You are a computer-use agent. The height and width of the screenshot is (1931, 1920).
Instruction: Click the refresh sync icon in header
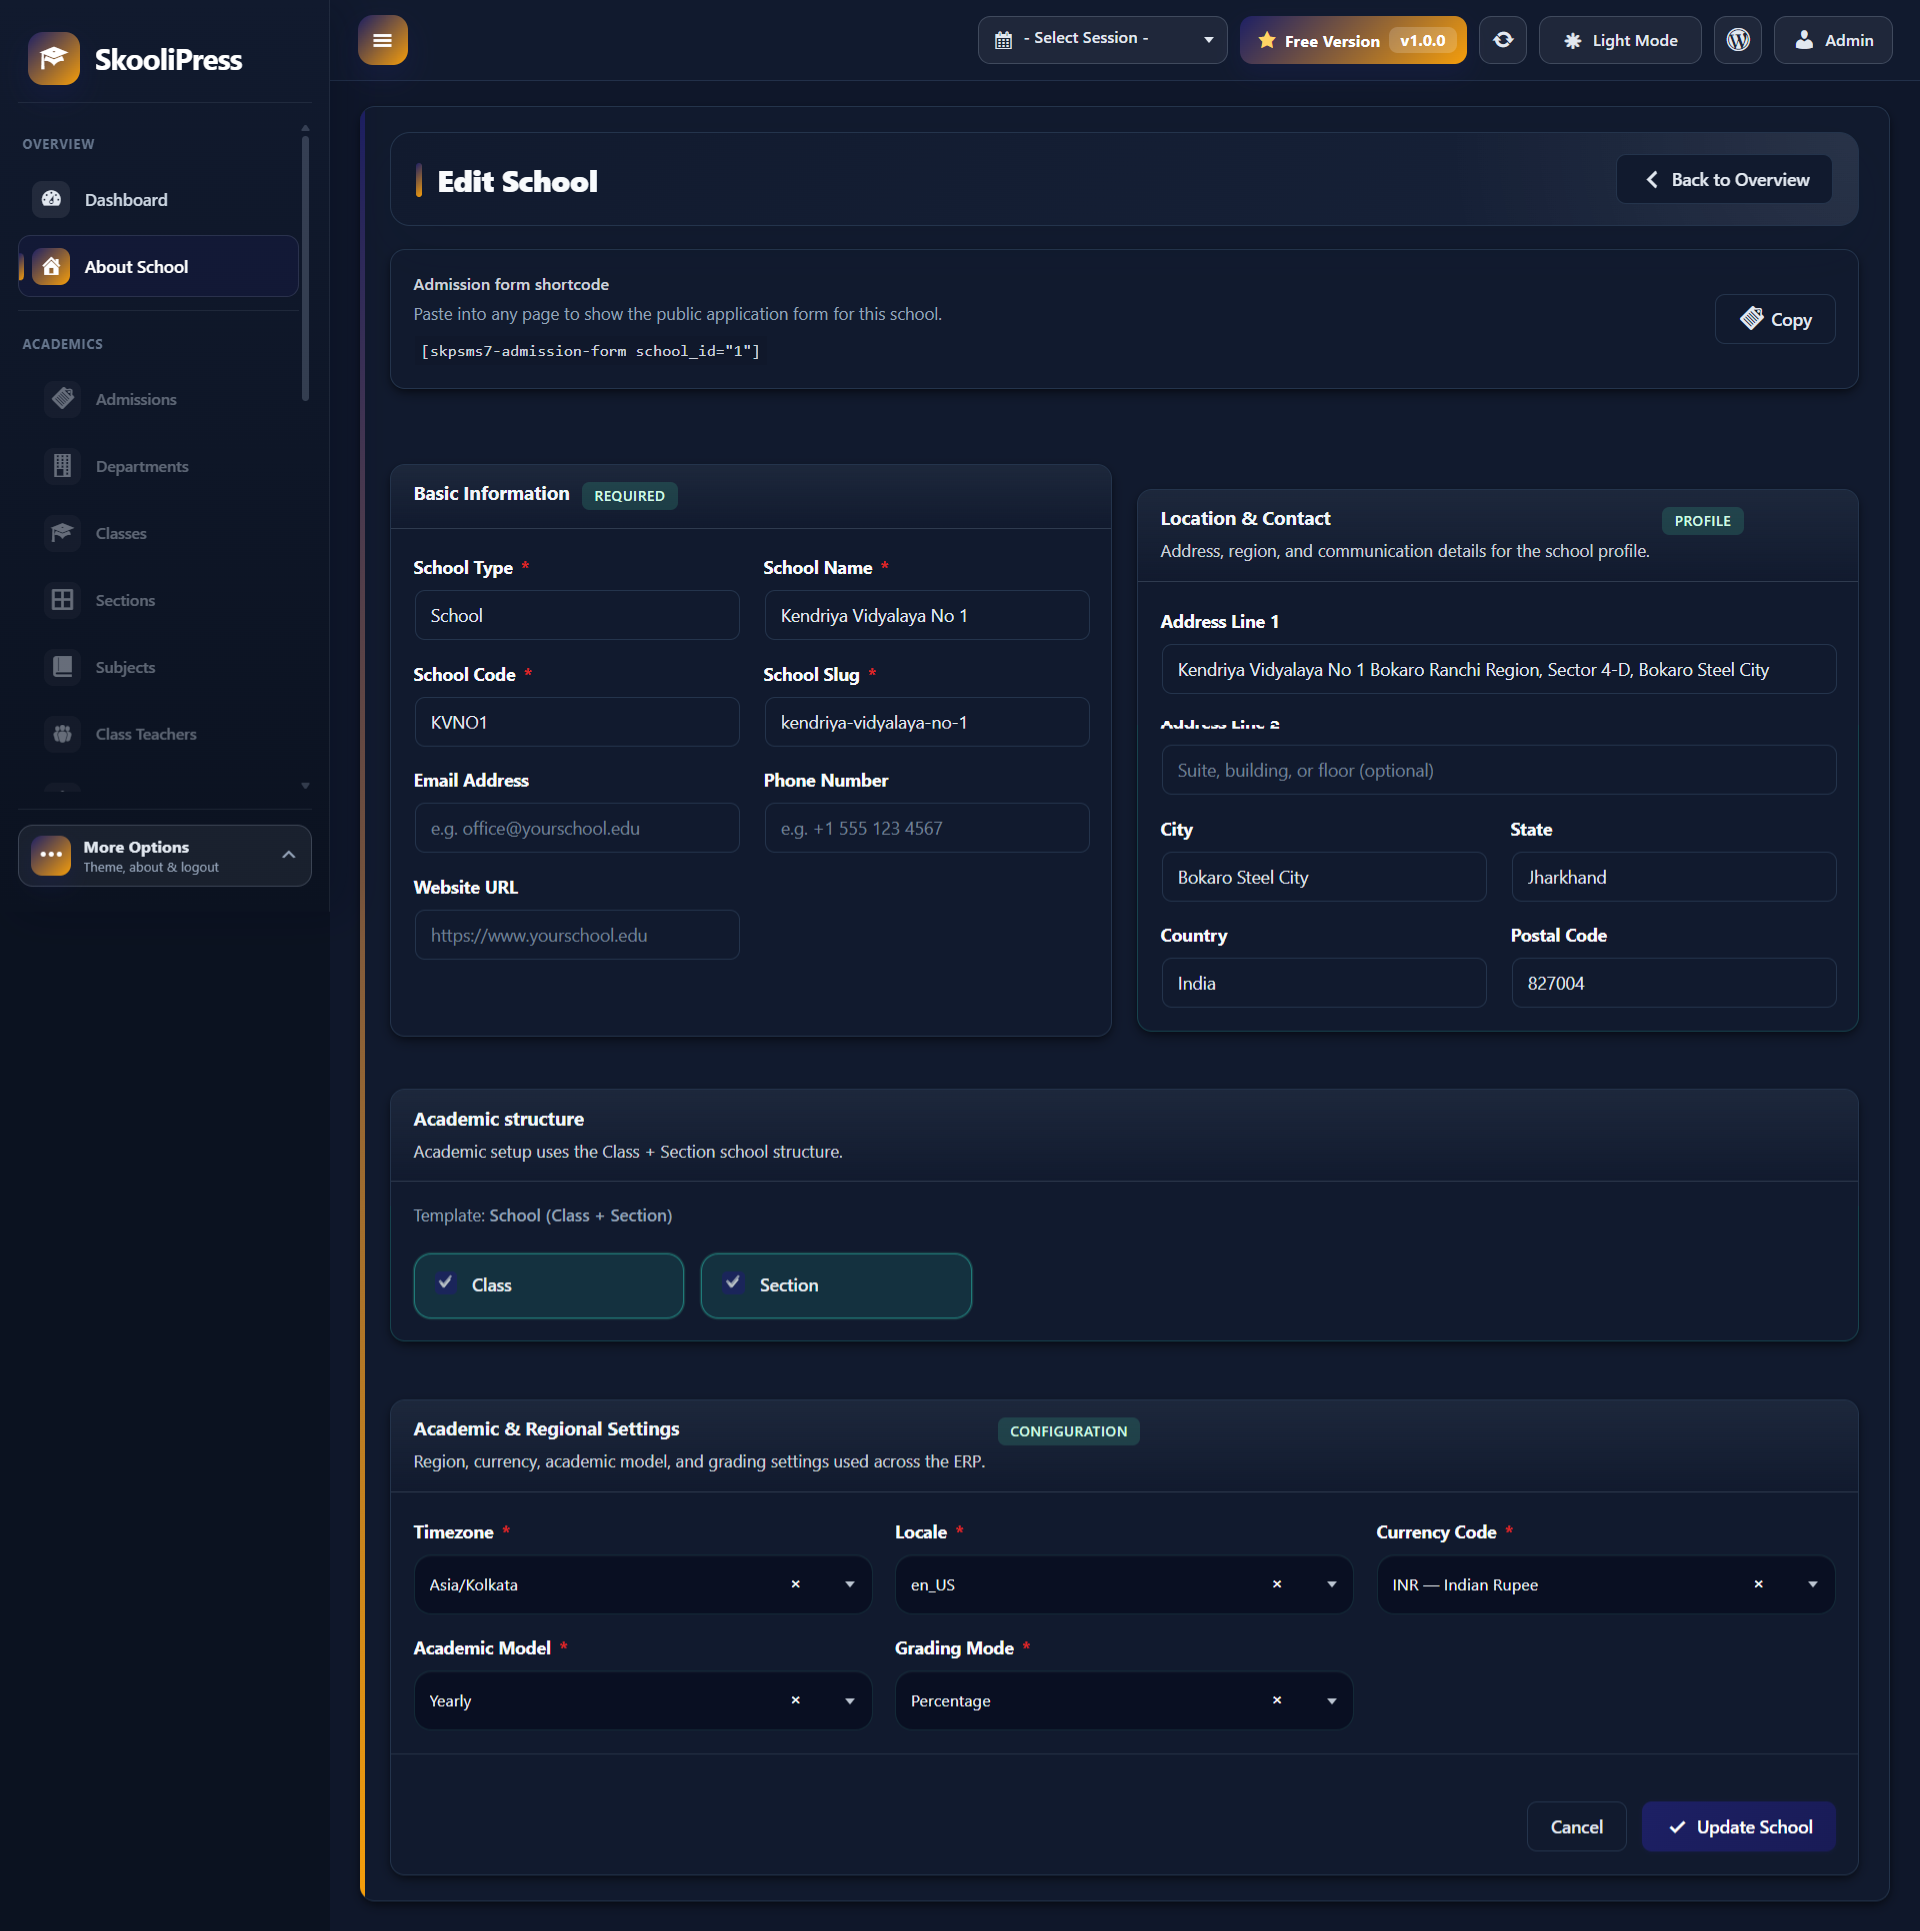pyautogui.click(x=1503, y=40)
